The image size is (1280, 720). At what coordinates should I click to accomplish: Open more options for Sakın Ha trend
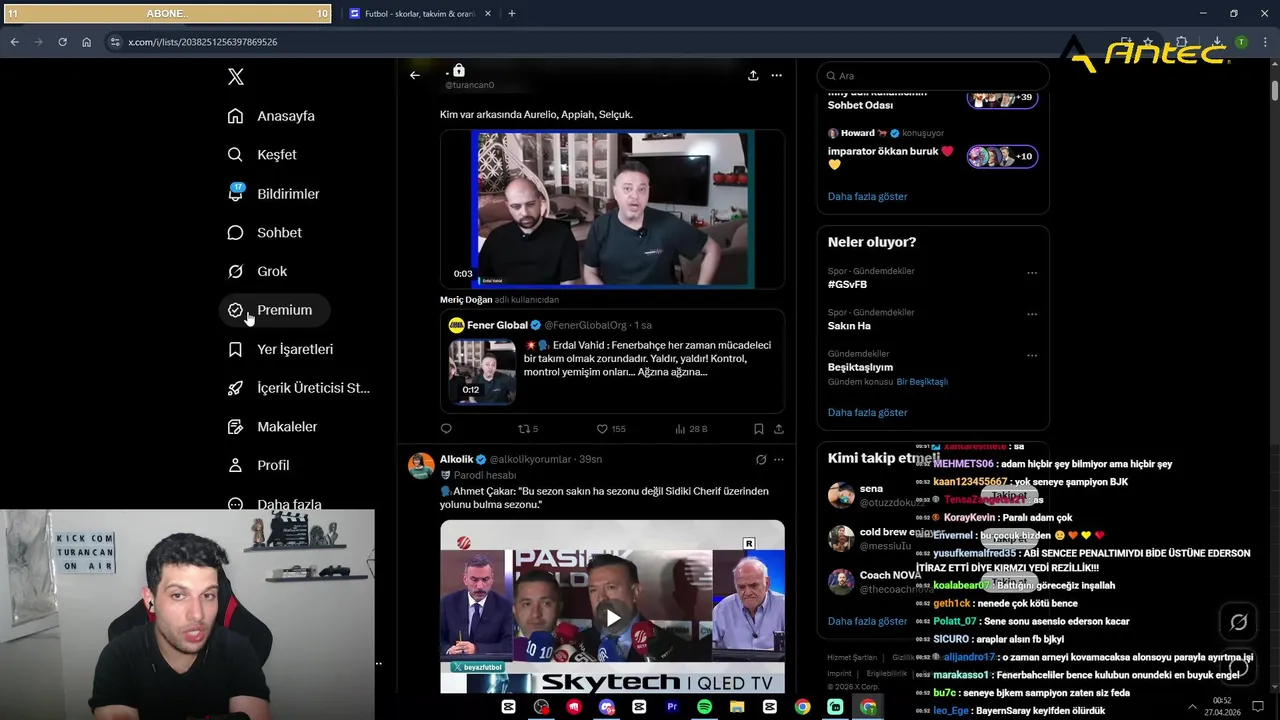click(x=1032, y=314)
